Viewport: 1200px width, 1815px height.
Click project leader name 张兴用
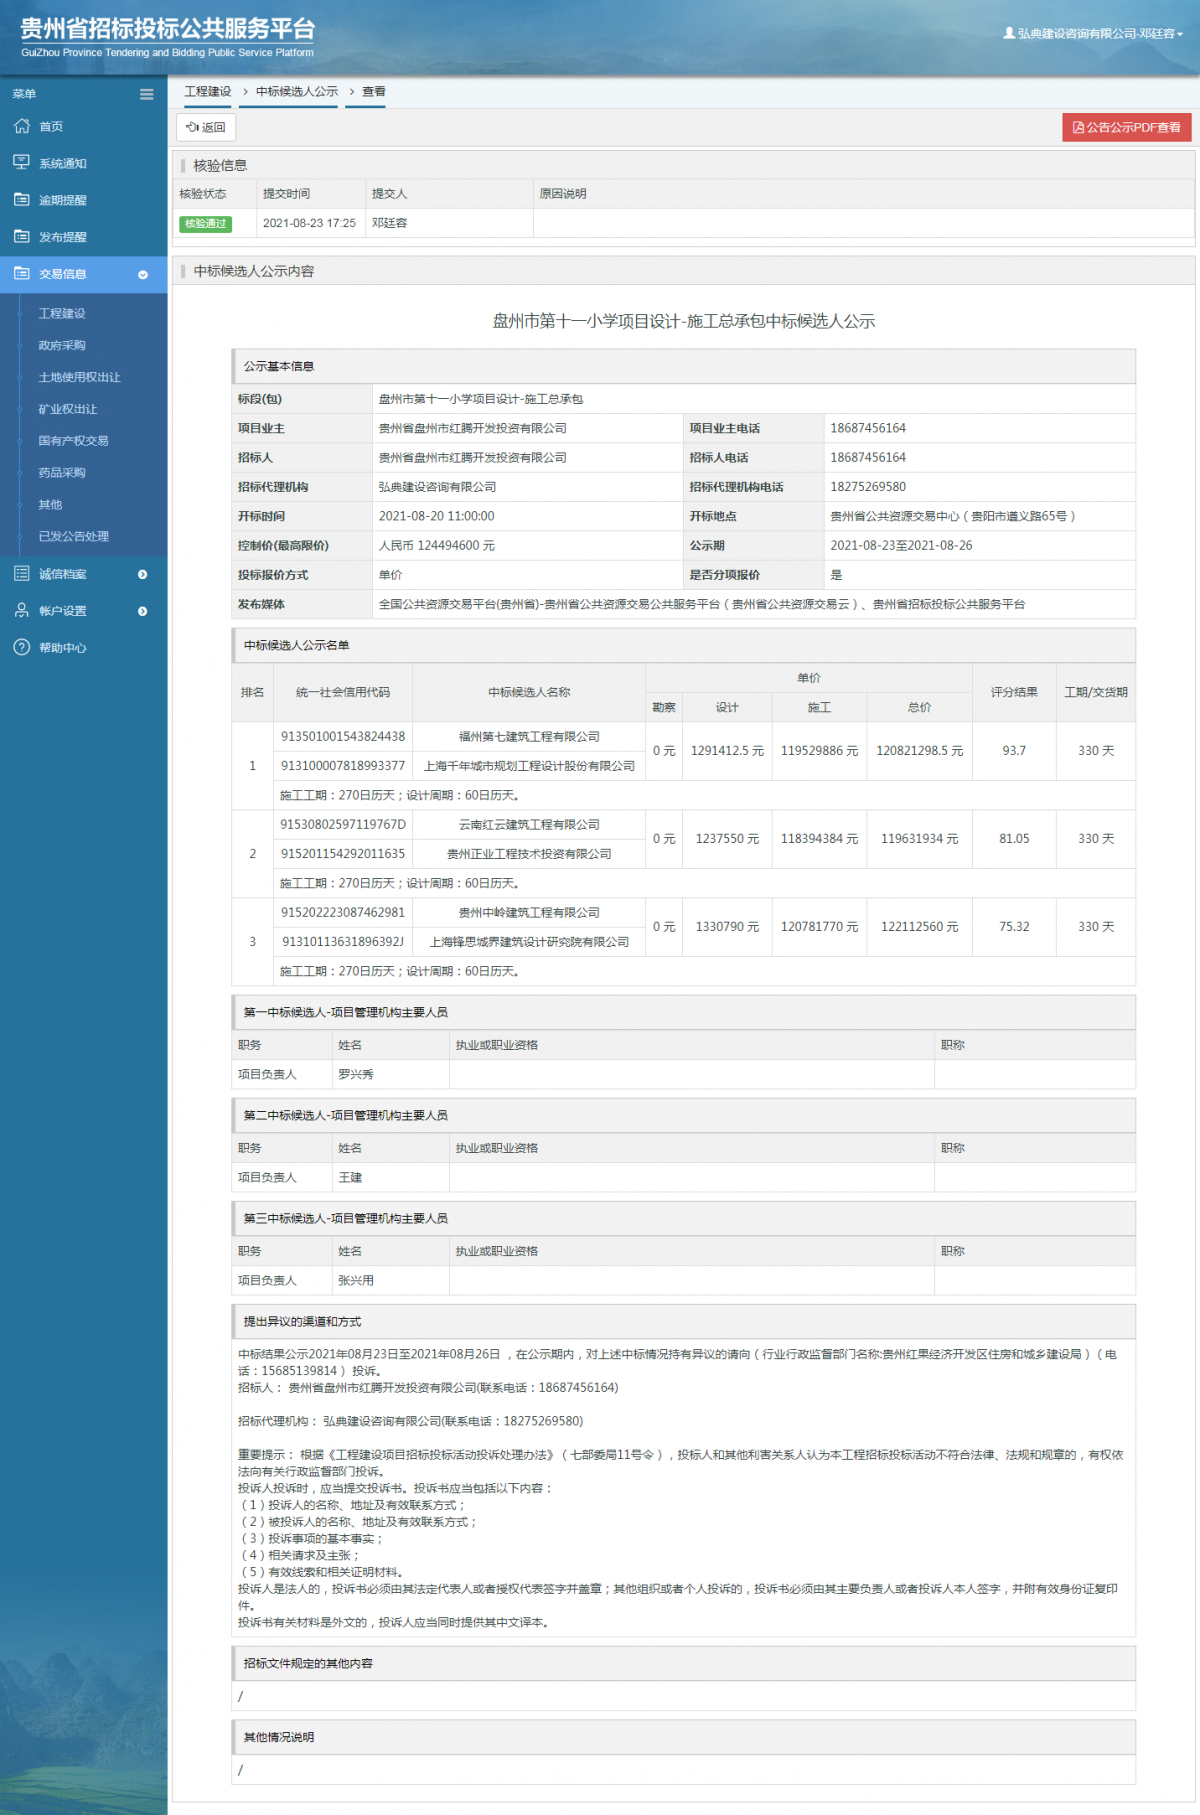point(356,1280)
